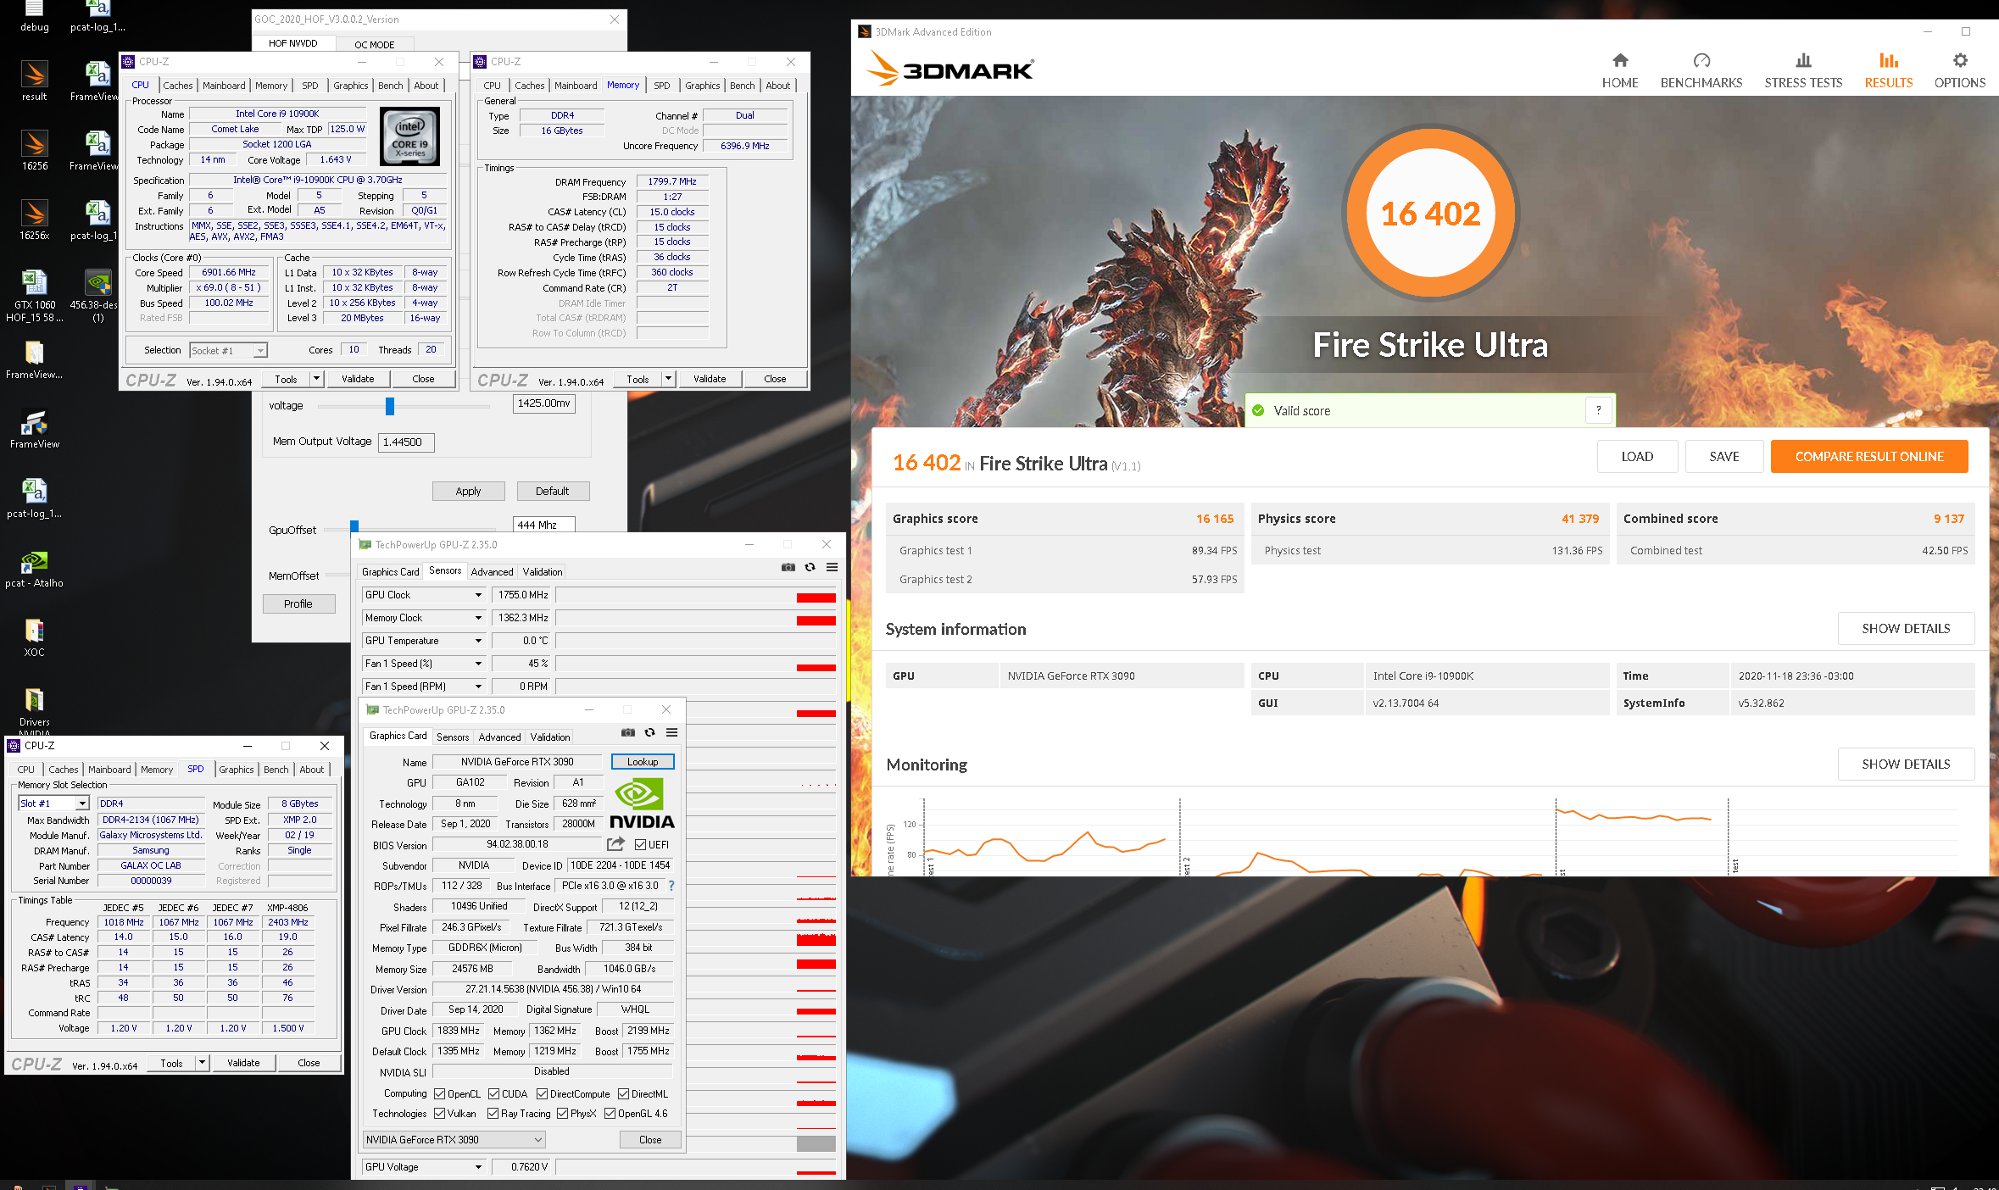Open the FrameView app desktop icon
Screen dimensions: 1999x1190
coord(34,428)
